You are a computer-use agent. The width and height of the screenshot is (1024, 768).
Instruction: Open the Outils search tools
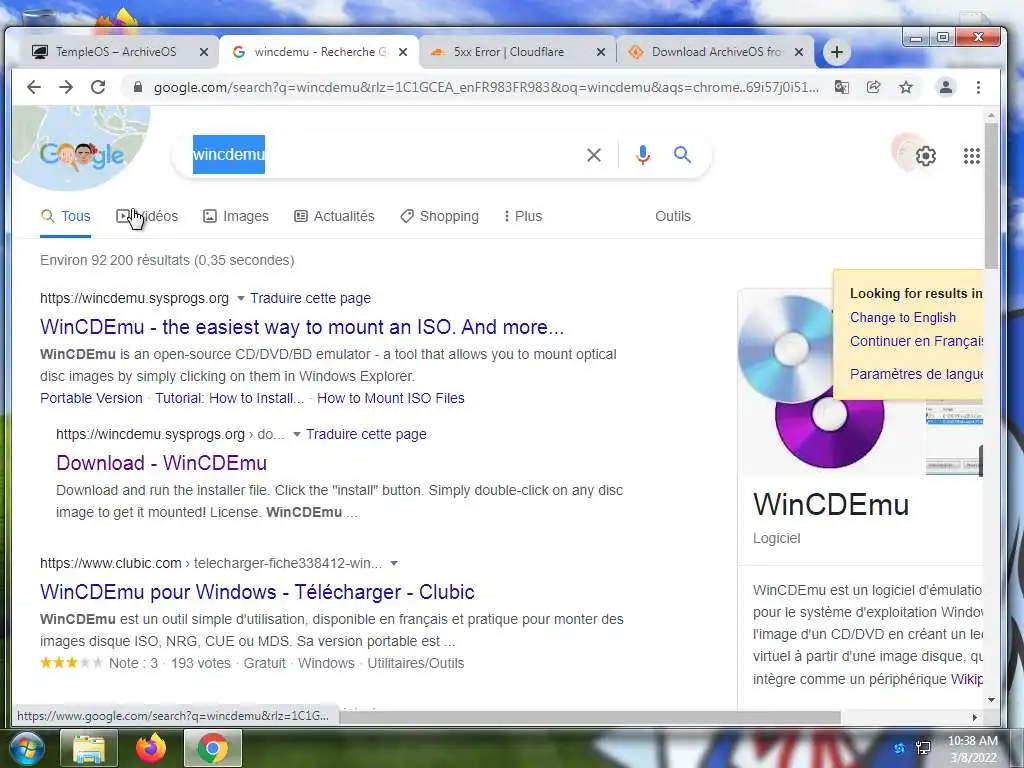coord(673,216)
